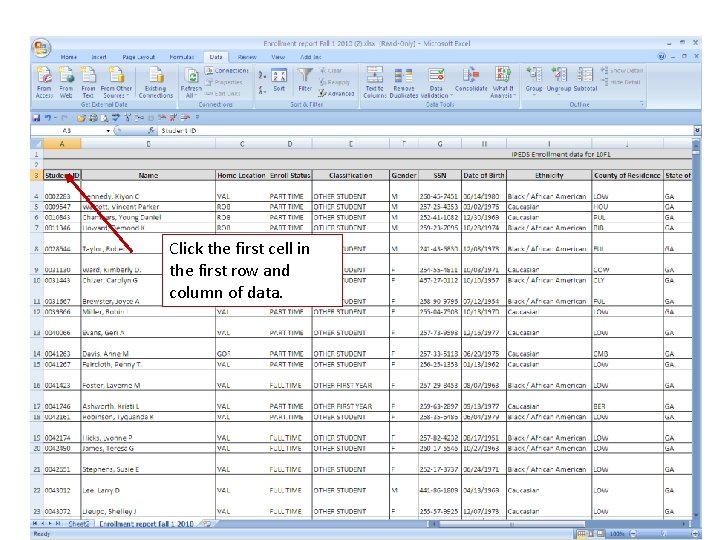Click the Consolidate tool
Image resolution: width=720 pixels, height=540 pixels.
coord(471,80)
